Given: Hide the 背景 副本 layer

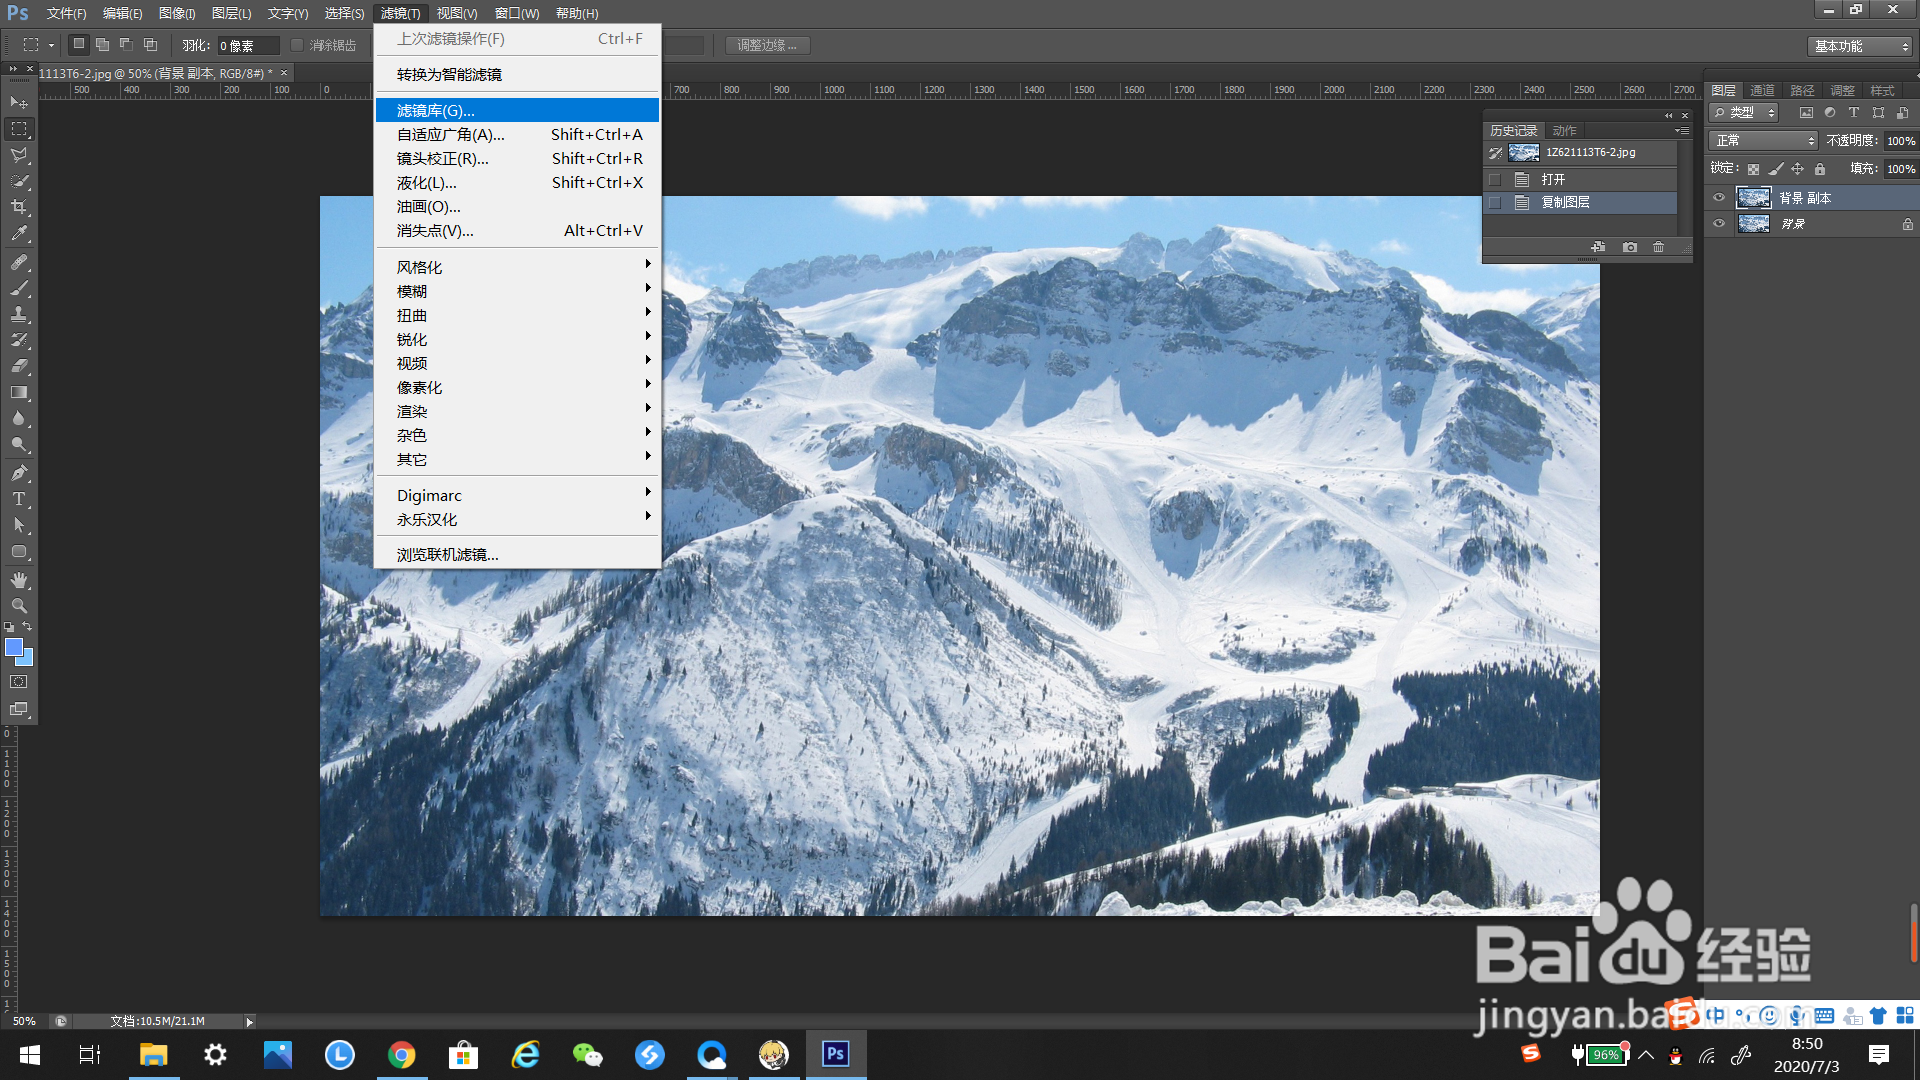Looking at the screenshot, I should click(x=1719, y=198).
